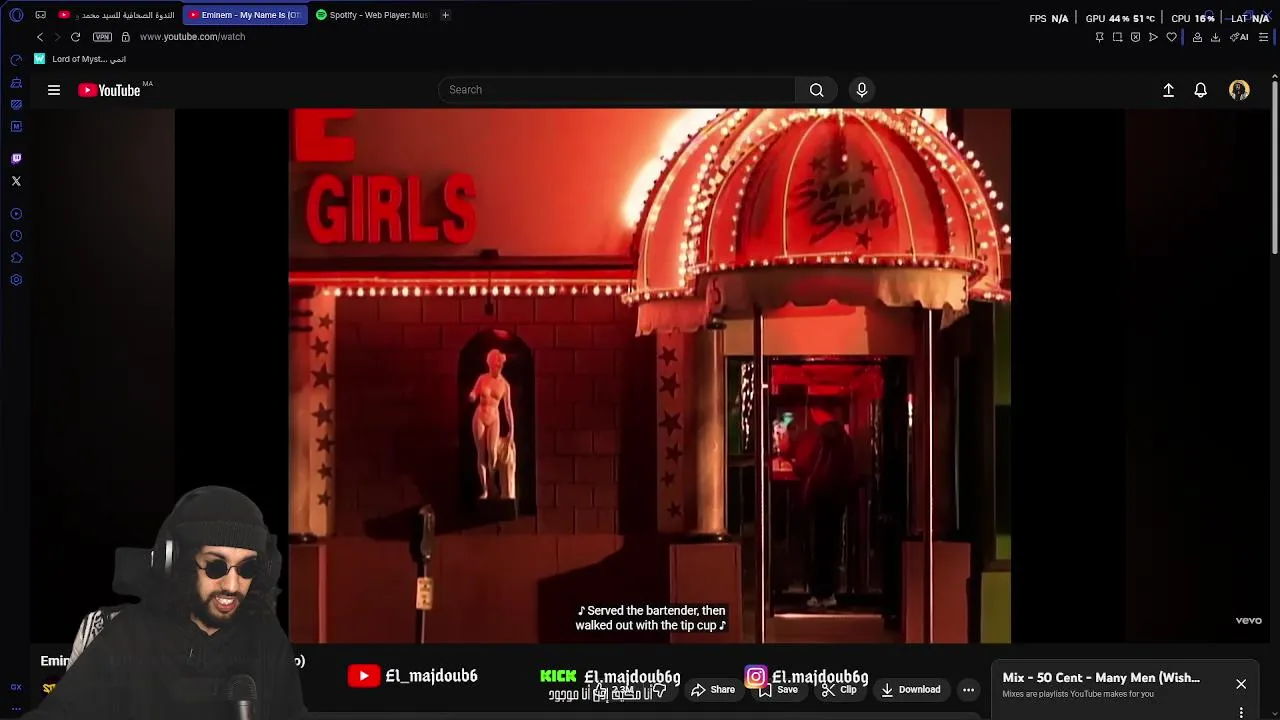Download the video with Download button
1280x720 pixels.
[911, 689]
